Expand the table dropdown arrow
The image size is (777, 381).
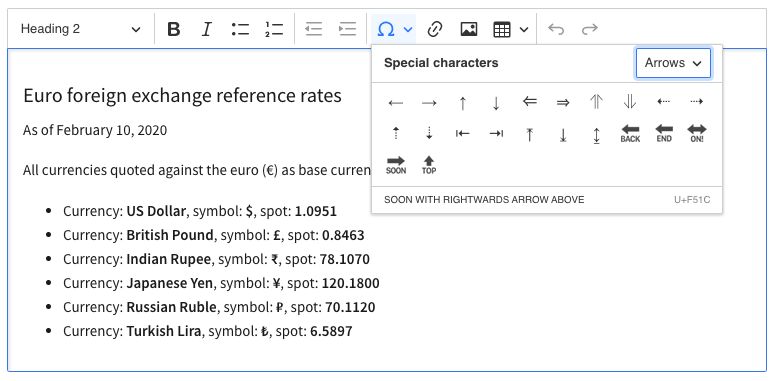(524, 29)
